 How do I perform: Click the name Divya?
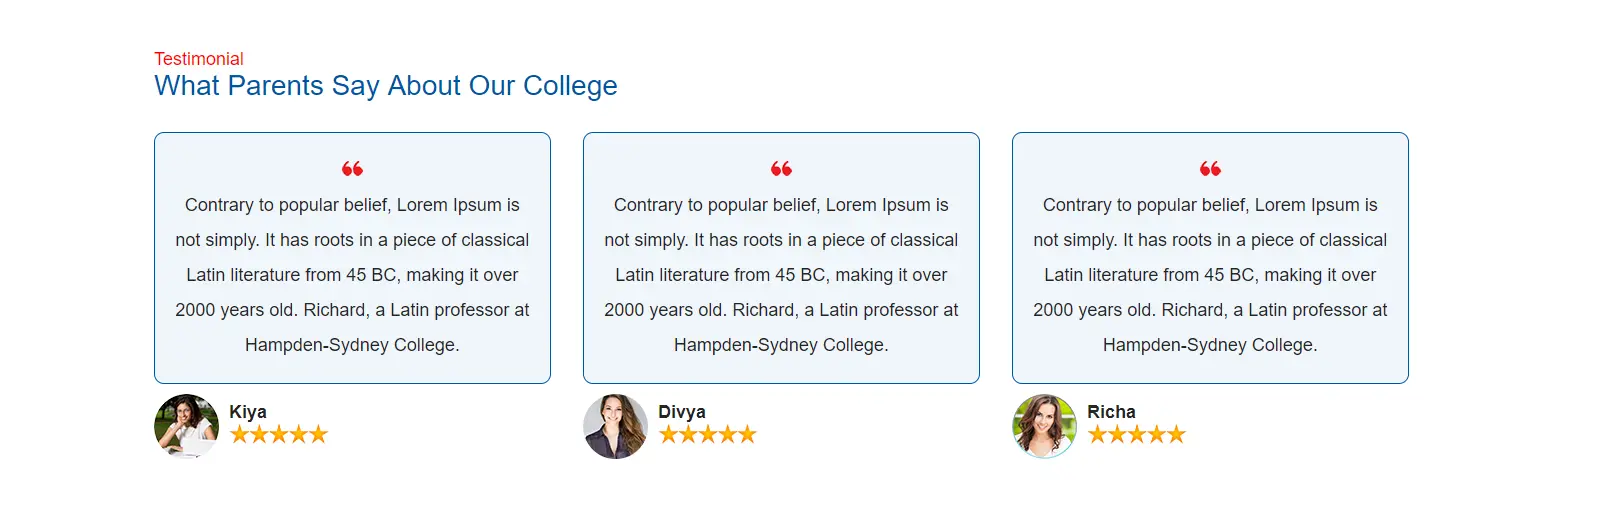pos(682,412)
